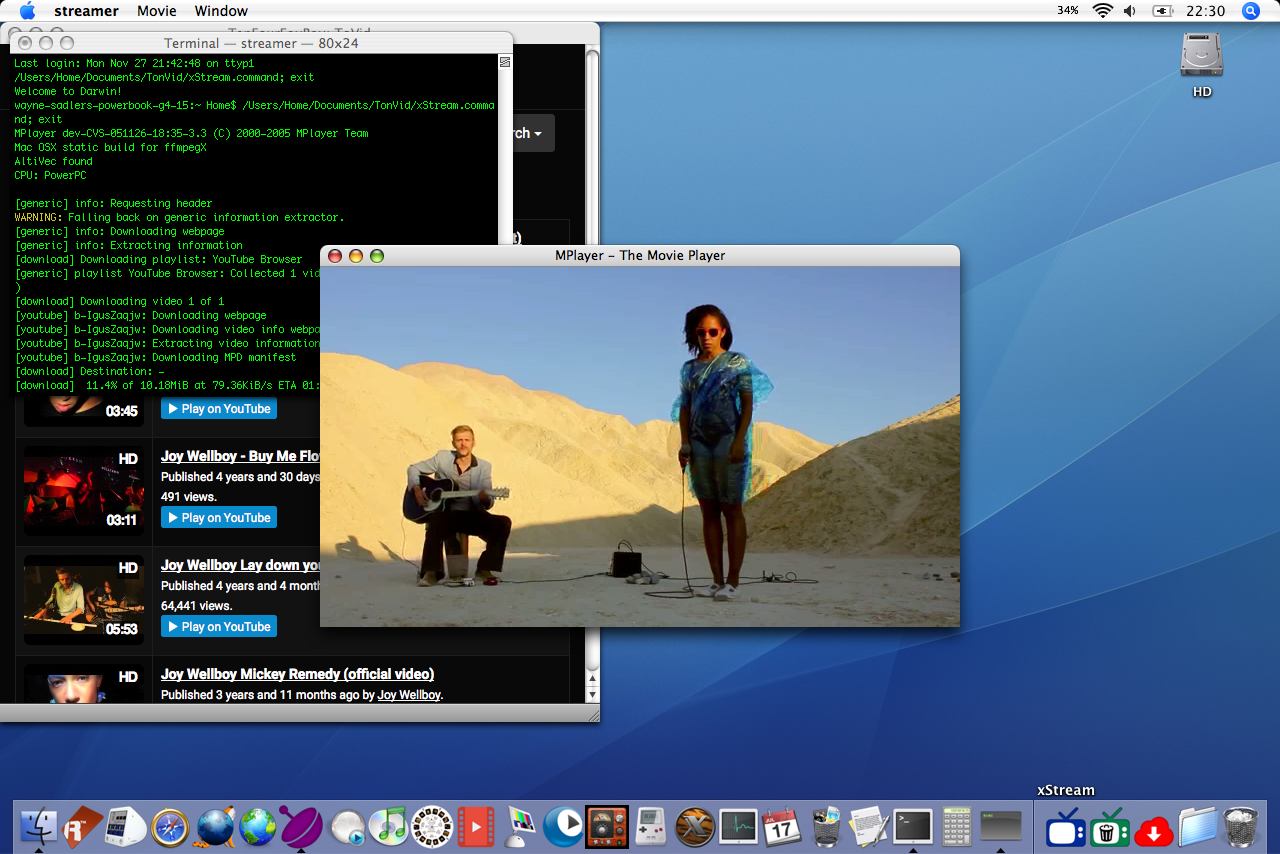This screenshot has height=854, width=1280.
Task: Open the blue xStream TV icon
Action: [1066, 828]
